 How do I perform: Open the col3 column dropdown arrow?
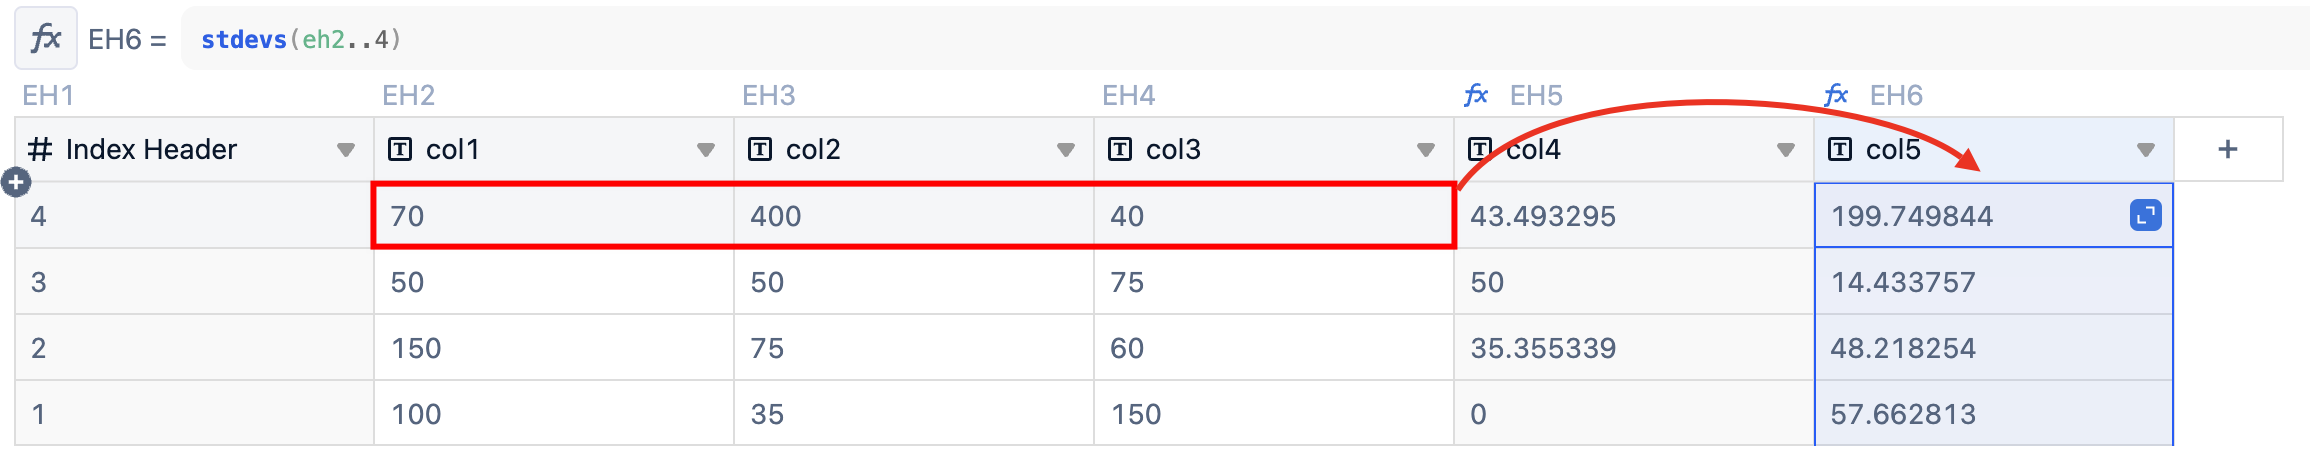point(1426,150)
